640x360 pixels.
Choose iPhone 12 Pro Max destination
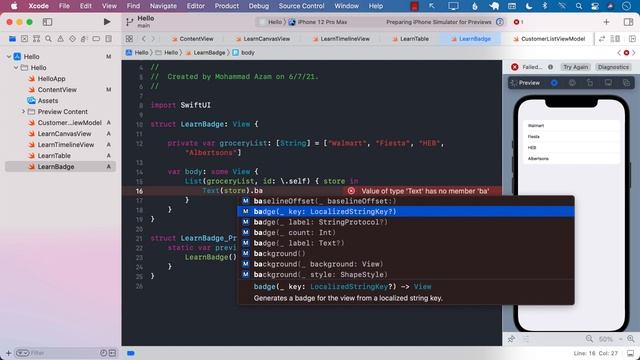coord(318,22)
